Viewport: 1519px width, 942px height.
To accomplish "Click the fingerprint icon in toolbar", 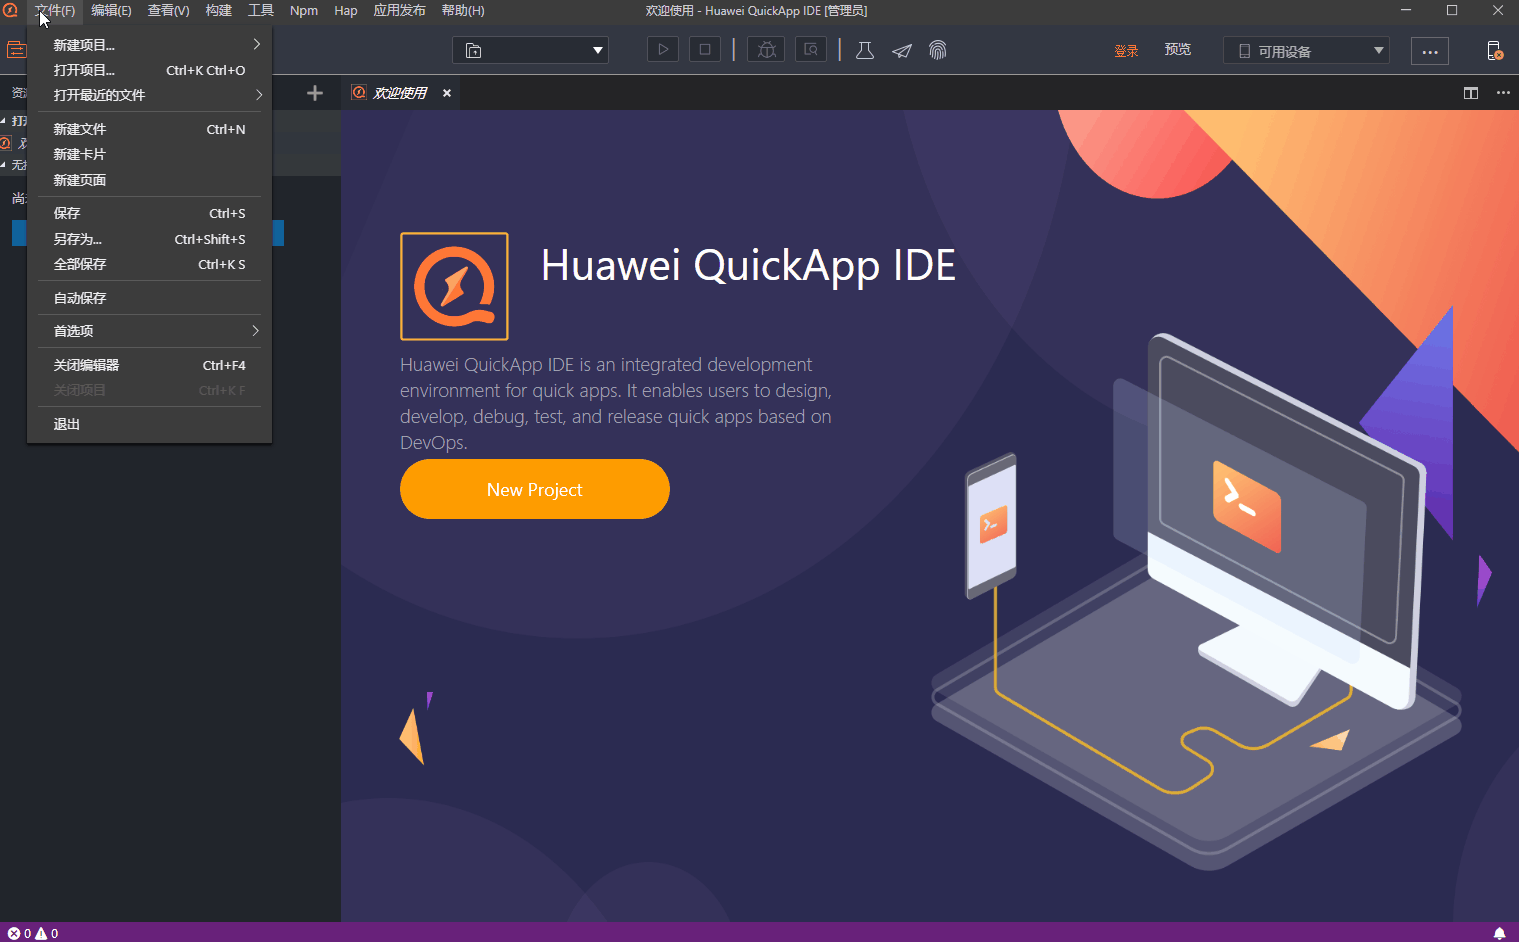I will point(937,50).
